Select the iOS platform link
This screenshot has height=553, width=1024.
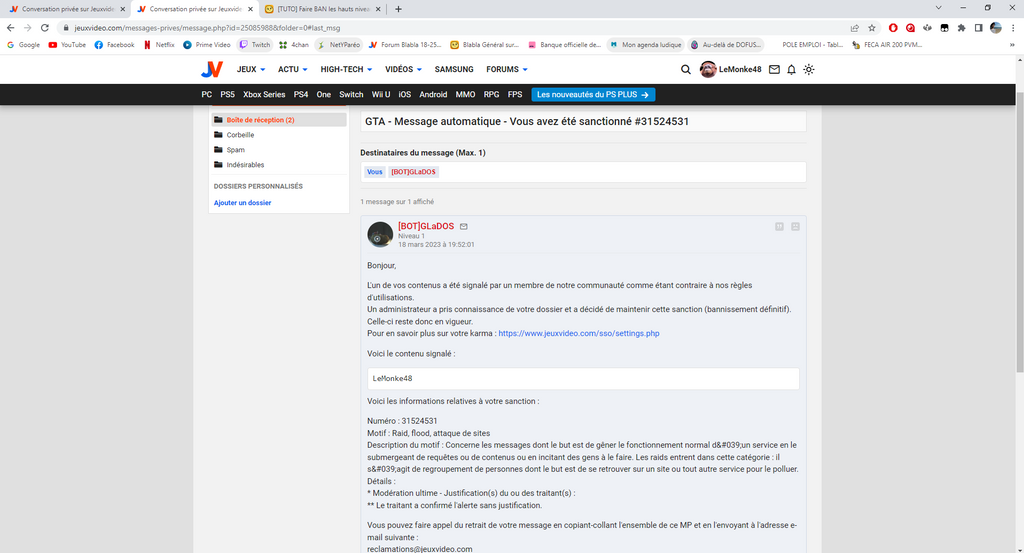(405, 95)
